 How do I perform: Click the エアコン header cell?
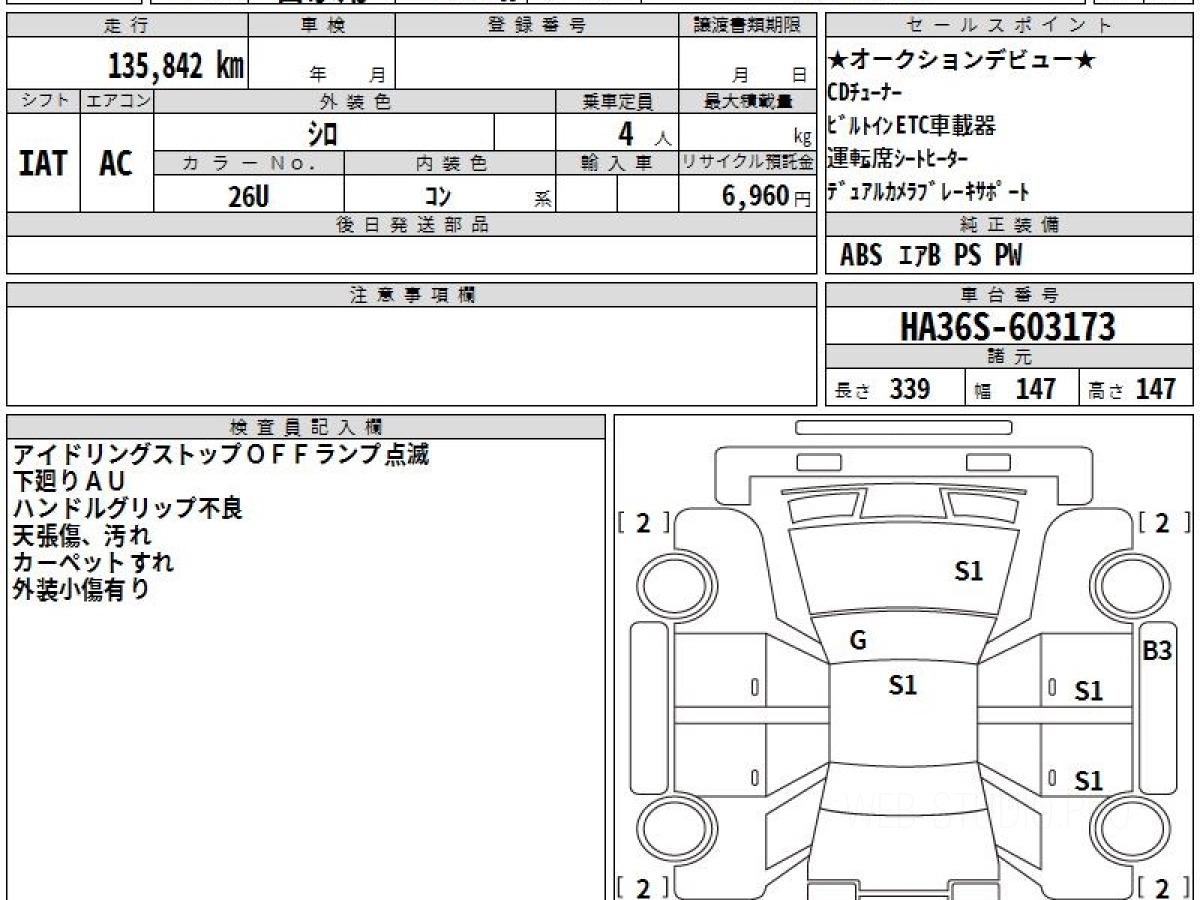click(x=118, y=101)
